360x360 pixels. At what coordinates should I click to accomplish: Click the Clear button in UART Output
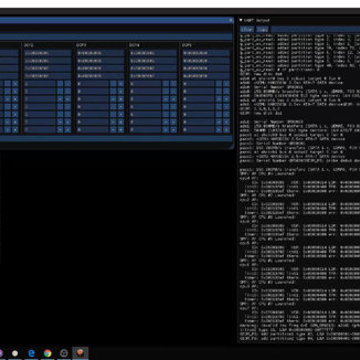click(247, 29)
